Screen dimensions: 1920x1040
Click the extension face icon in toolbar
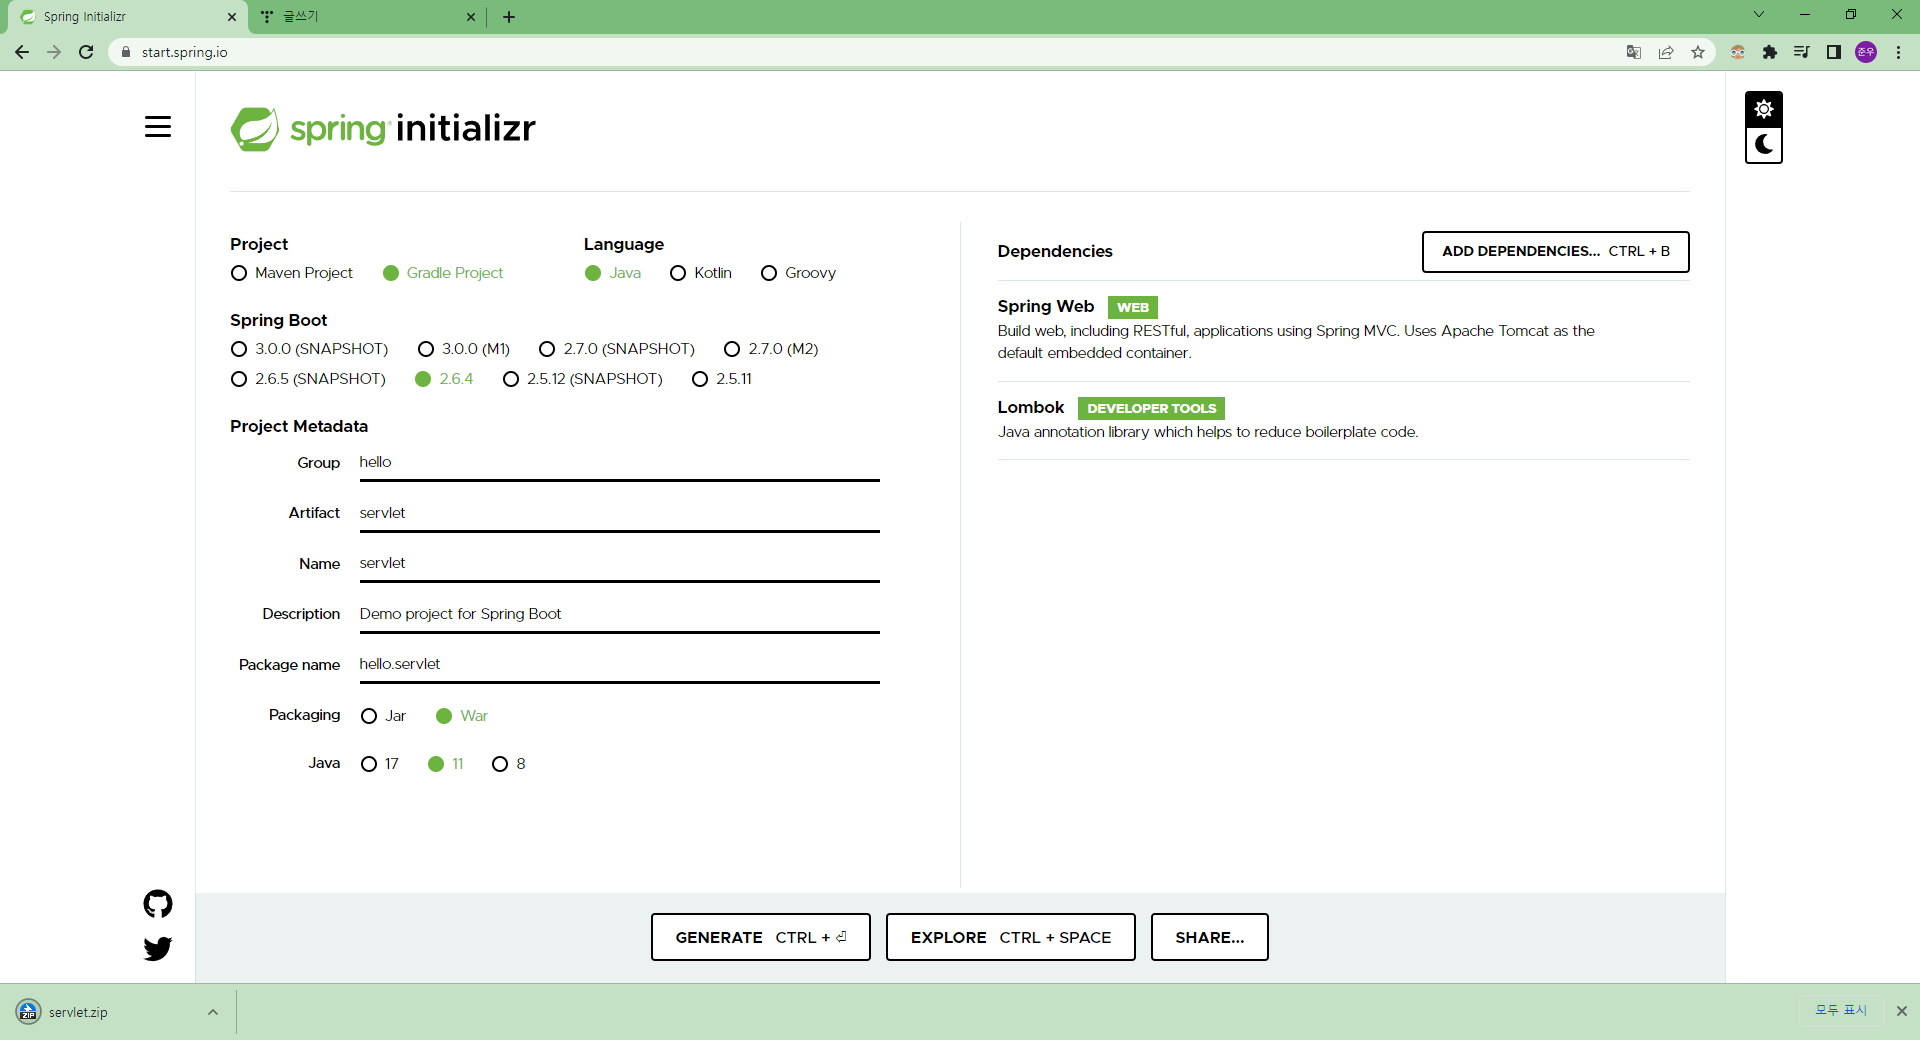click(x=1738, y=52)
